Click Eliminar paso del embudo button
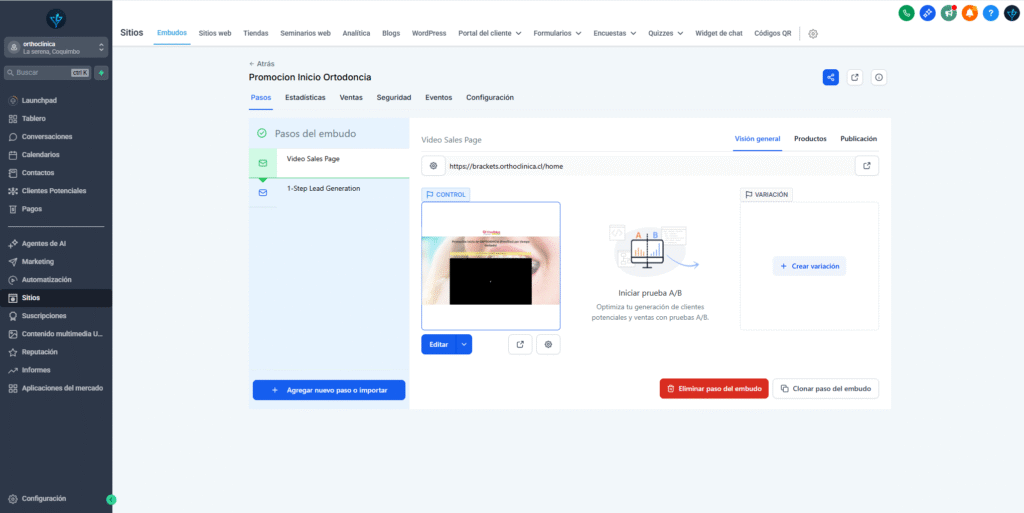This screenshot has height=513, width=1024. (x=714, y=388)
